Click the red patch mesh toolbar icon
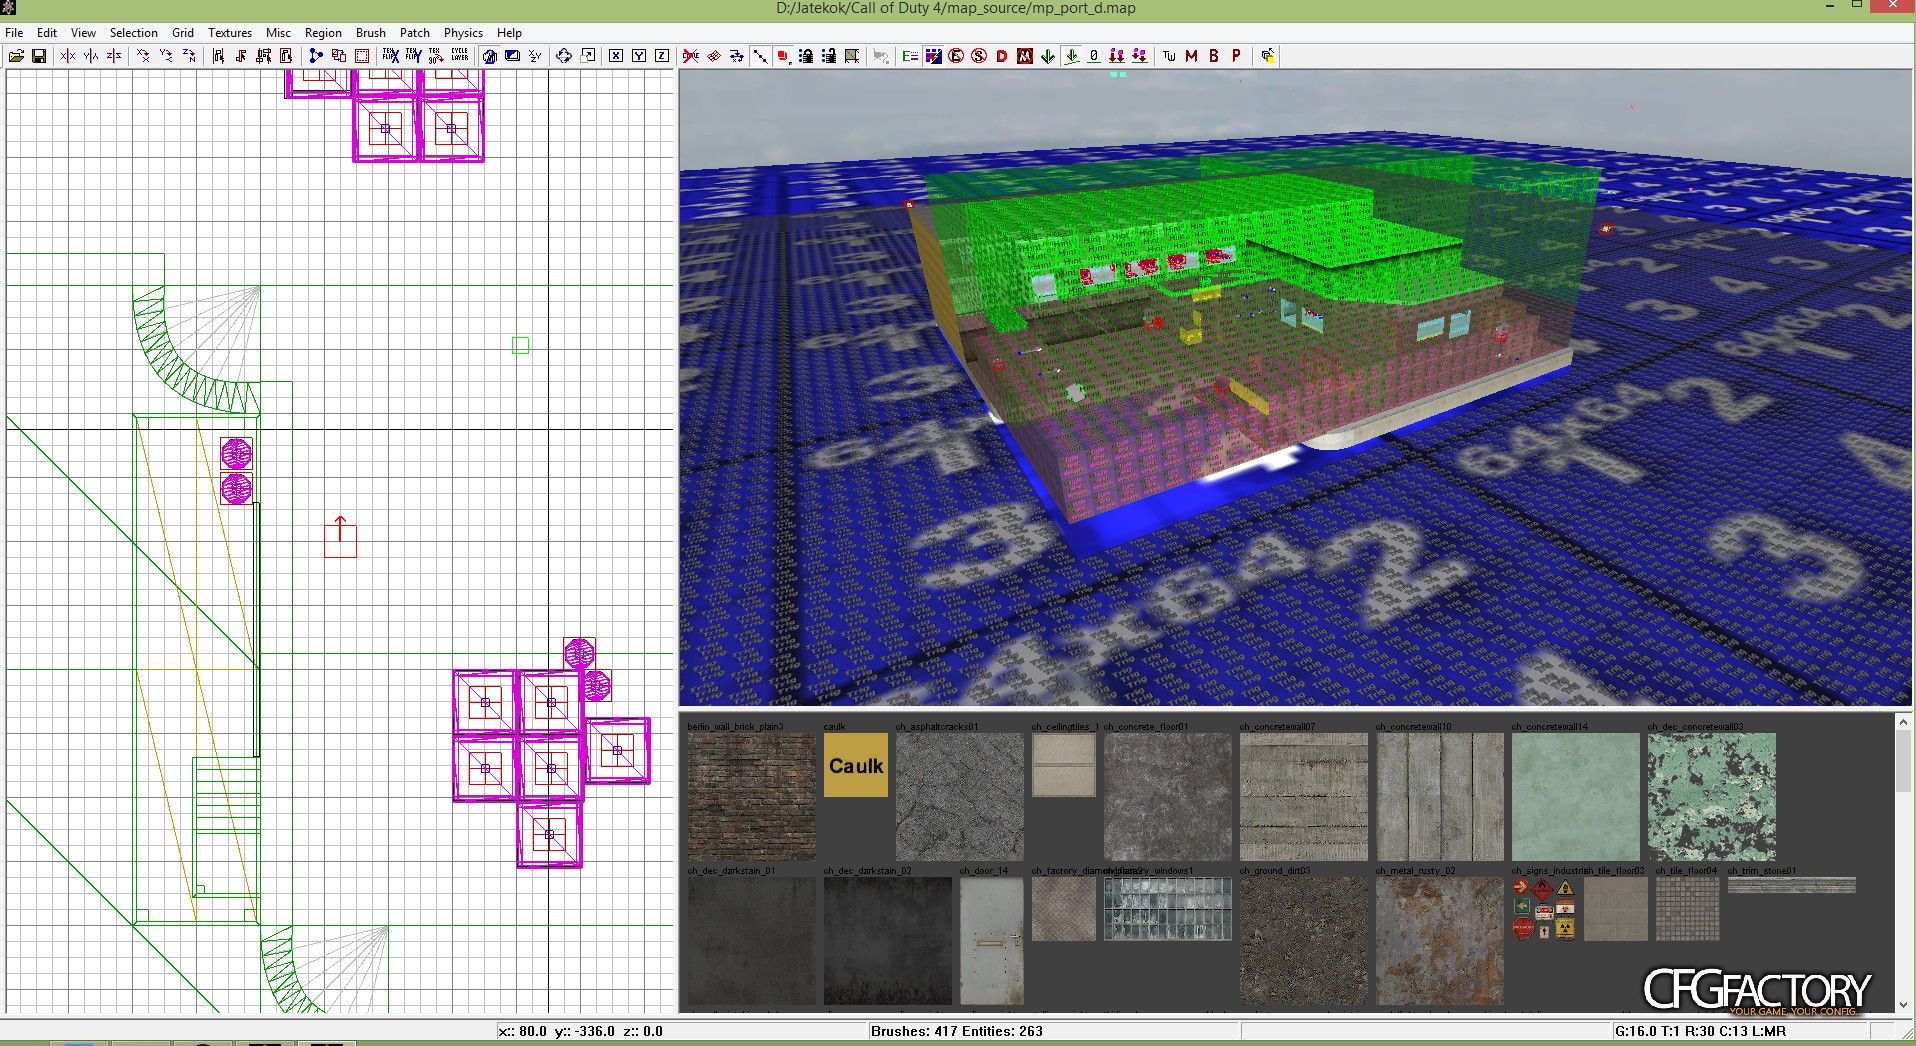Screen dimensions: 1916x1046 click(x=714, y=56)
